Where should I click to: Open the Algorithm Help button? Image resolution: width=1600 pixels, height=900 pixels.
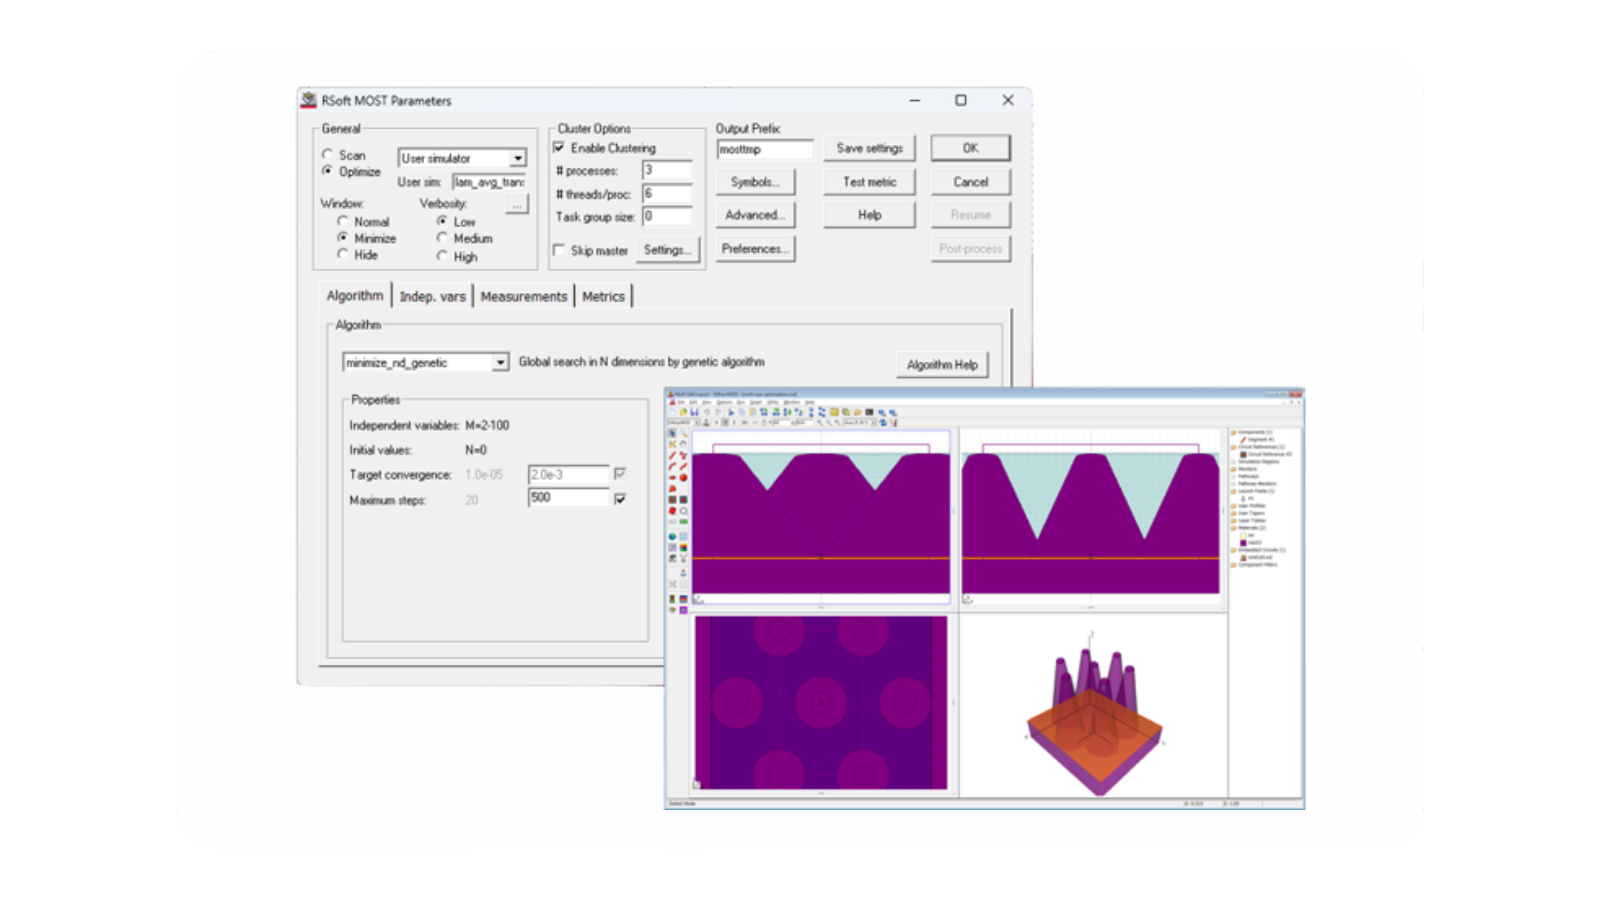pos(942,365)
